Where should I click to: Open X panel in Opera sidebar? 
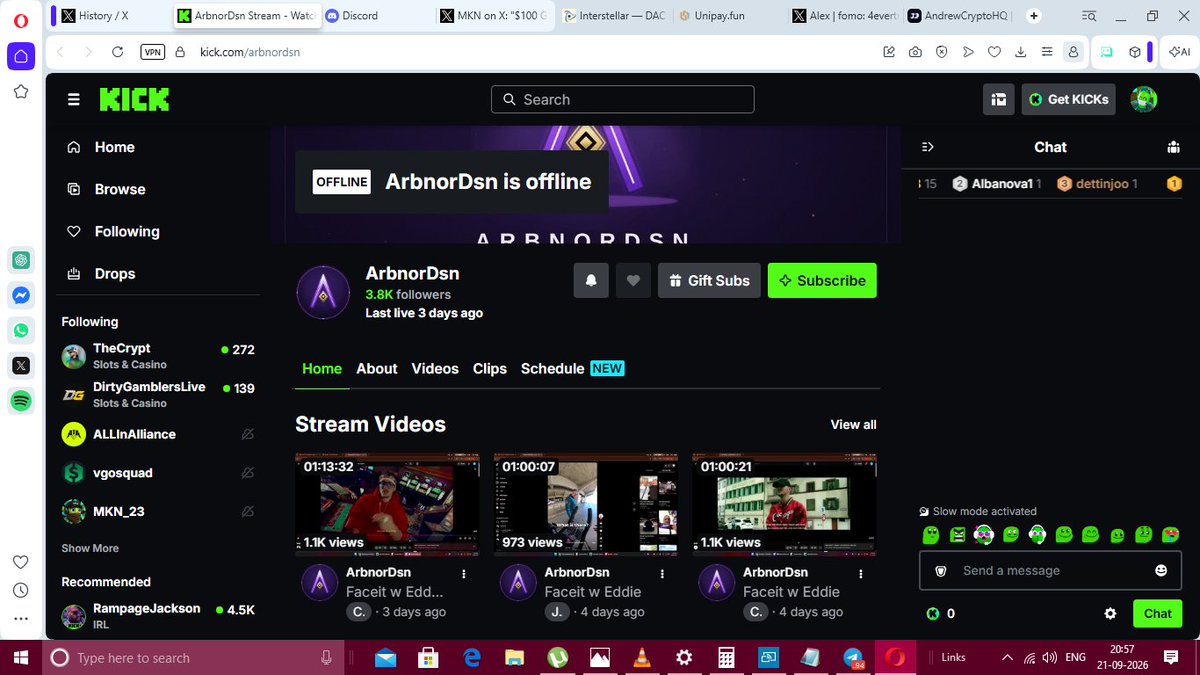point(20,366)
